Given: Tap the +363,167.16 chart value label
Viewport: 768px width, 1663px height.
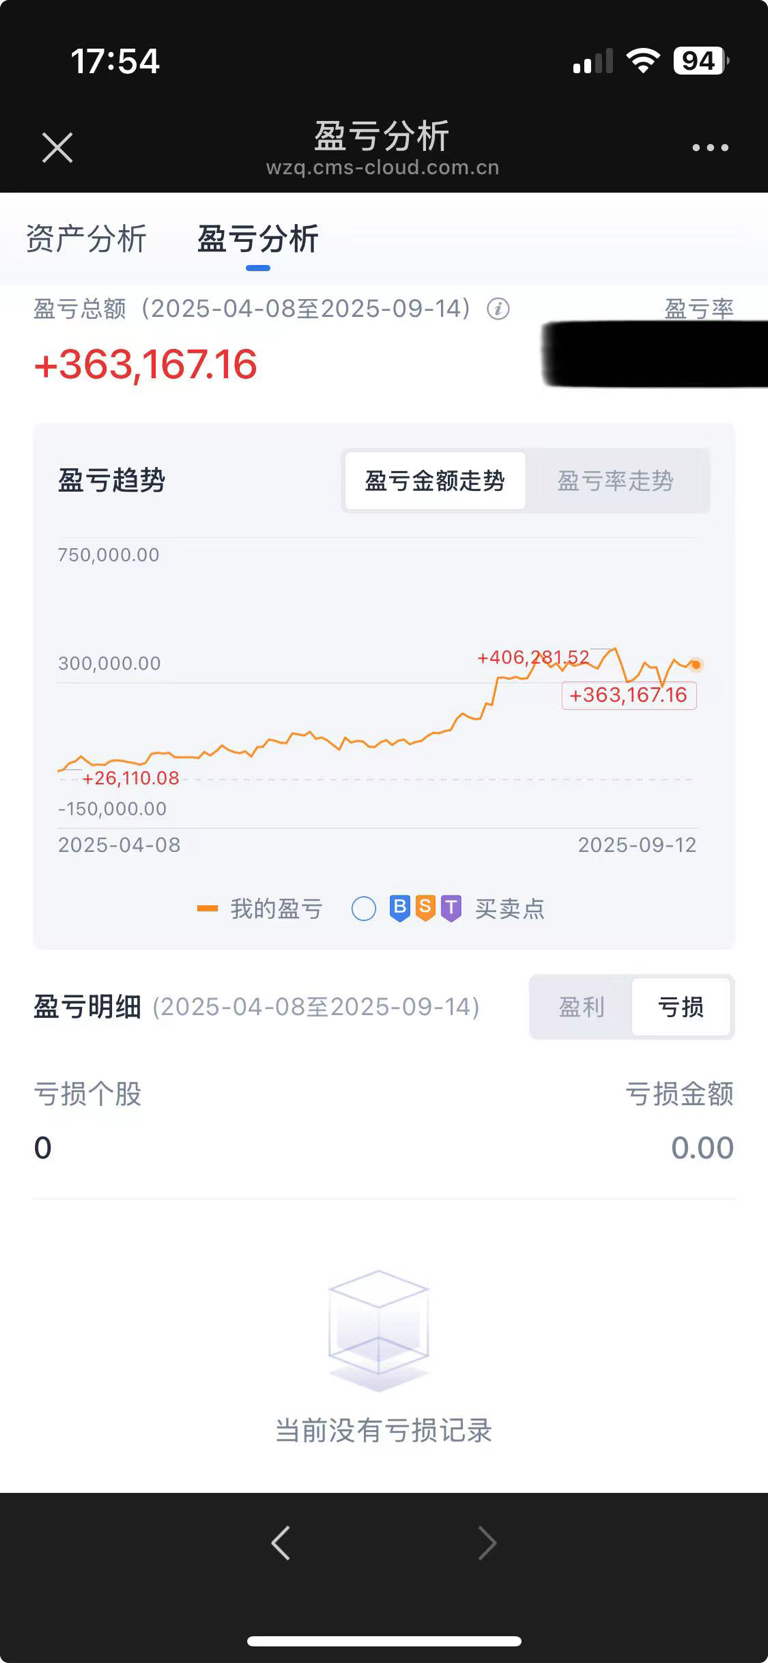Looking at the screenshot, I should (629, 695).
